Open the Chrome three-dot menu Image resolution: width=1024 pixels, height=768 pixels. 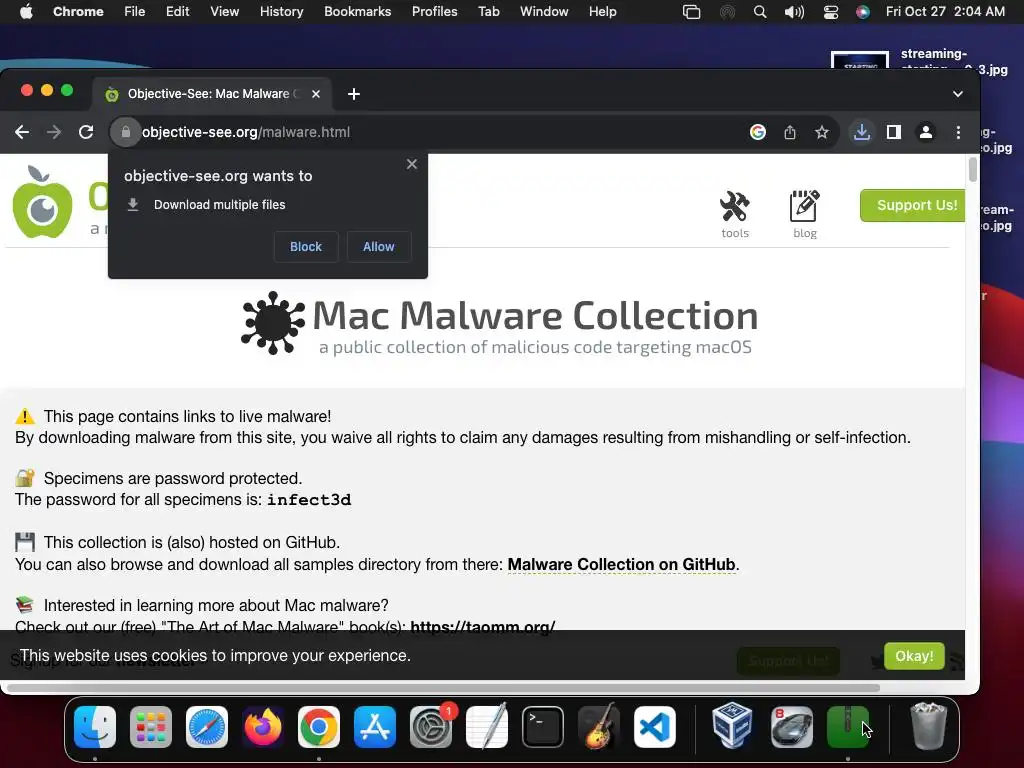coord(958,132)
